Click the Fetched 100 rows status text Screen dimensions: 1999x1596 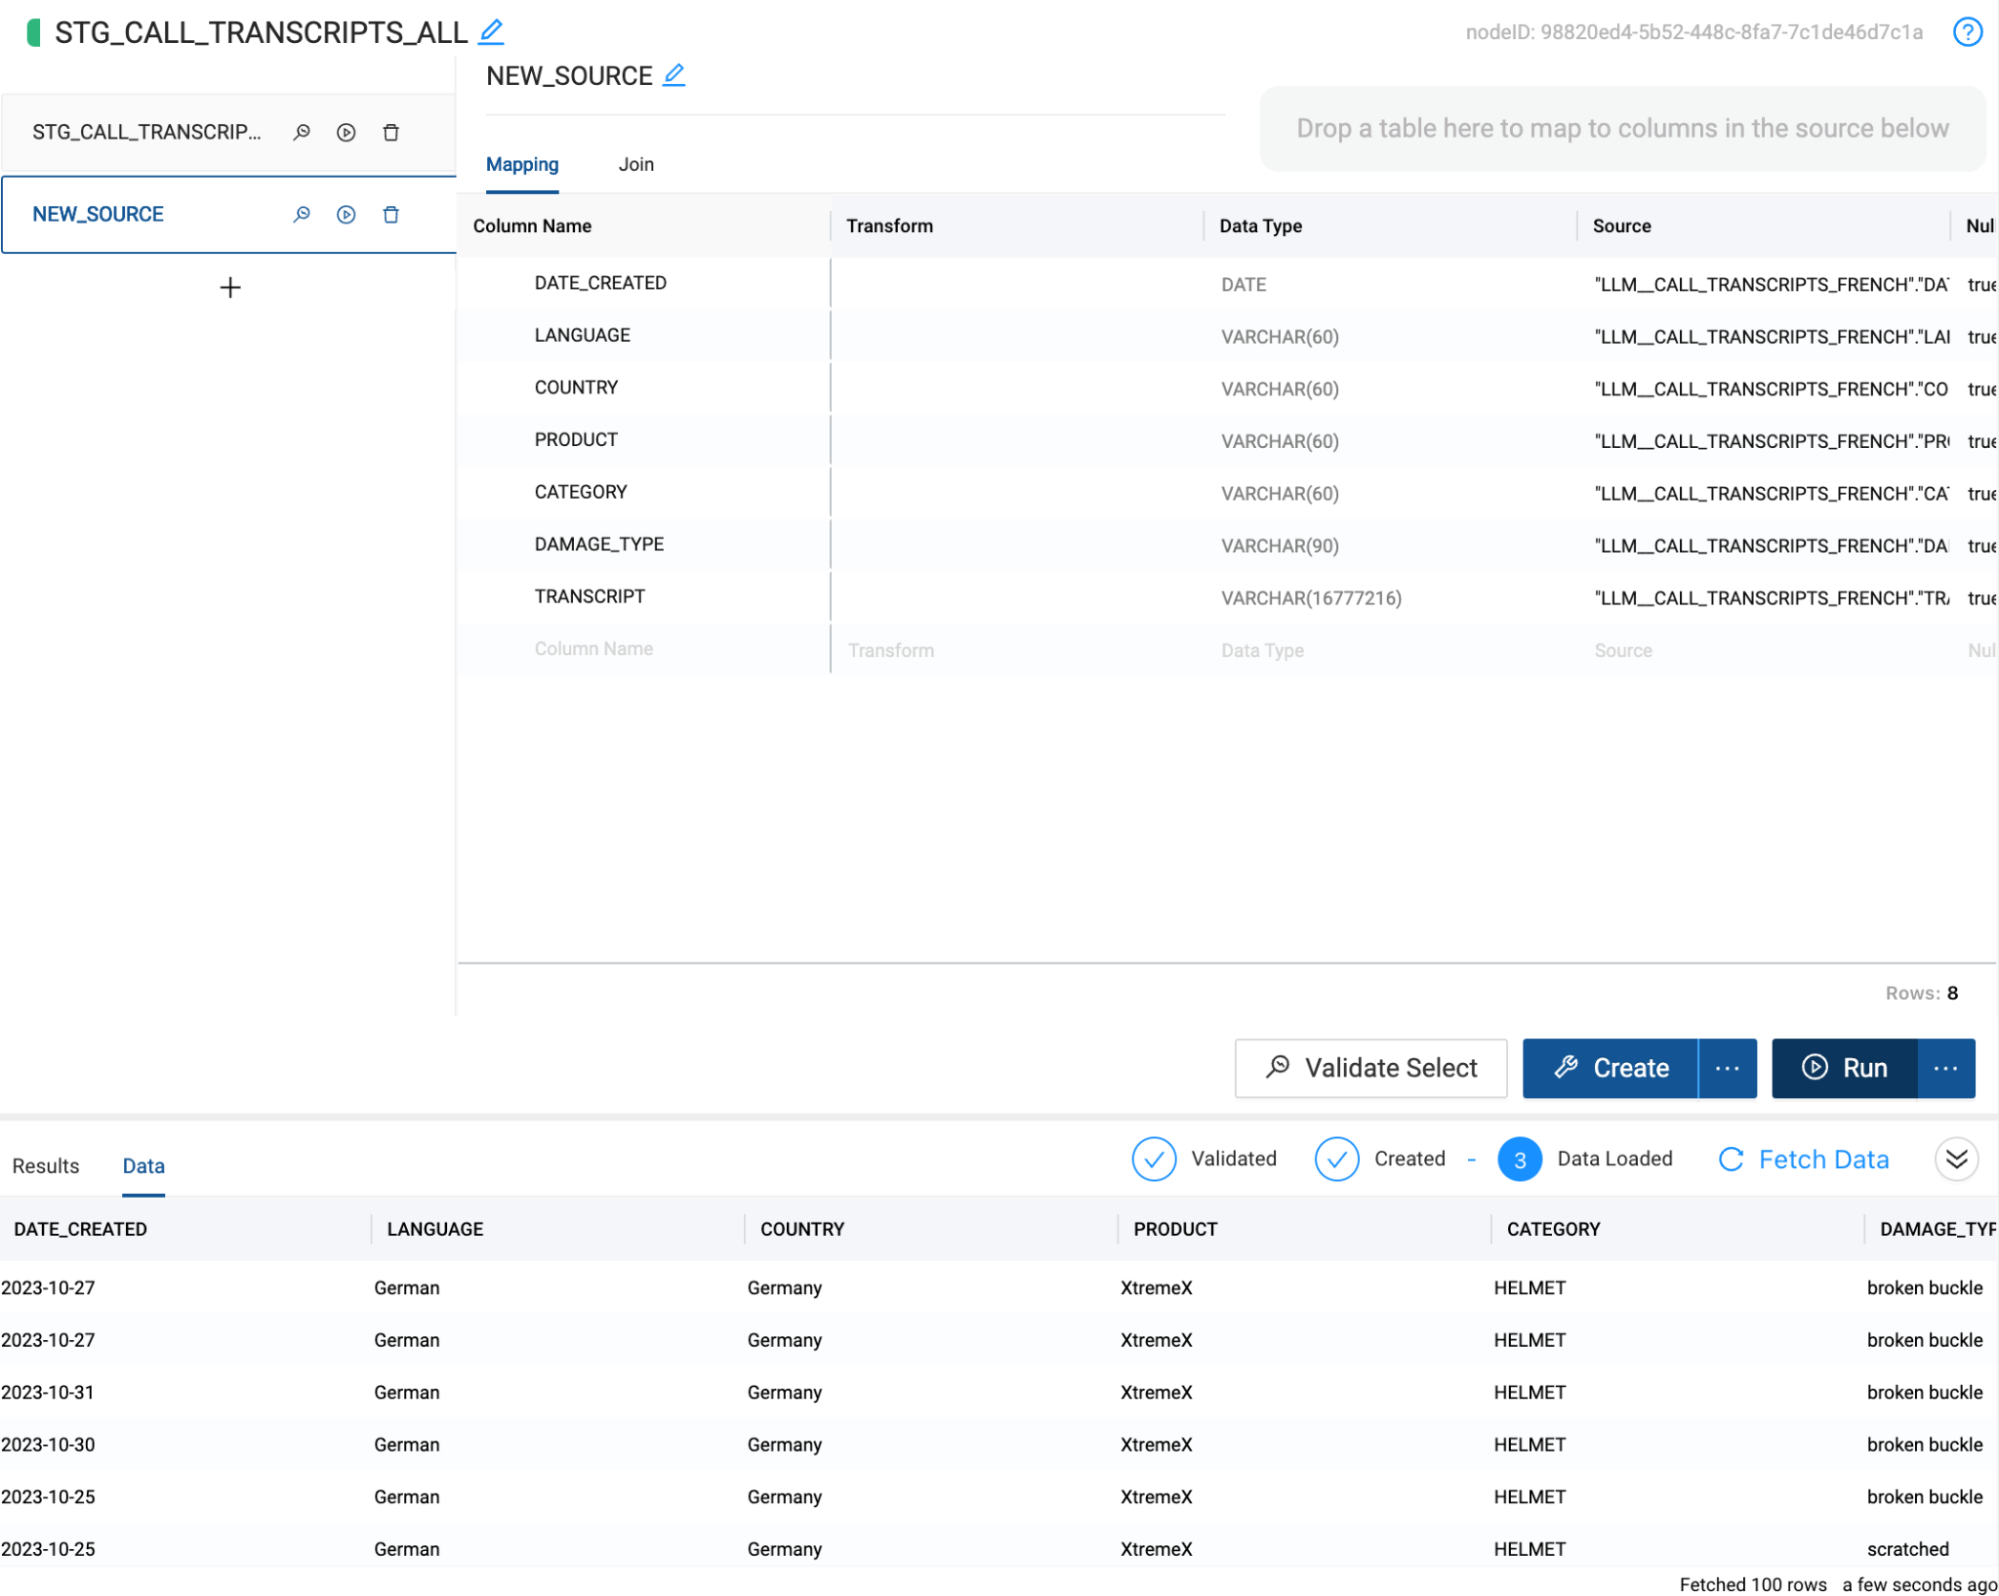point(1752,1584)
